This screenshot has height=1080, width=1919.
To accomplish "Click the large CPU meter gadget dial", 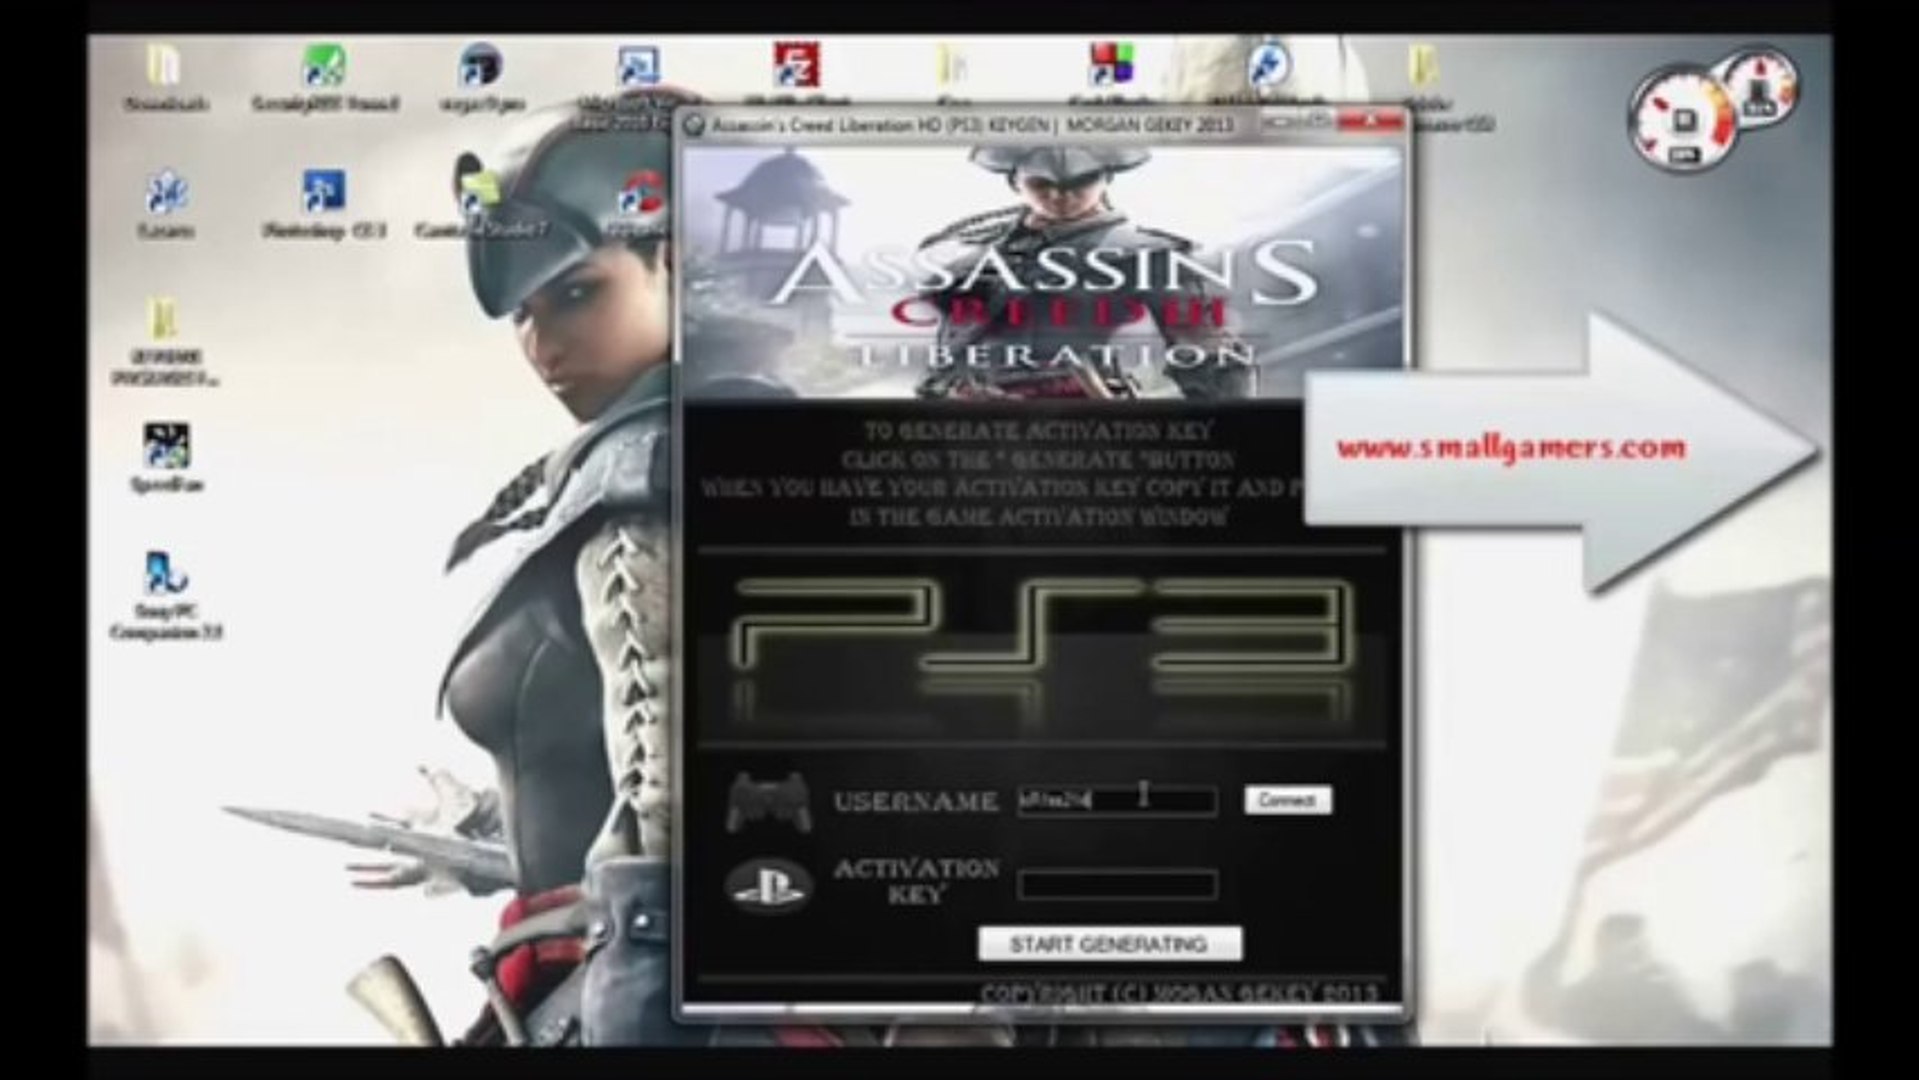I will [1685, 120].
